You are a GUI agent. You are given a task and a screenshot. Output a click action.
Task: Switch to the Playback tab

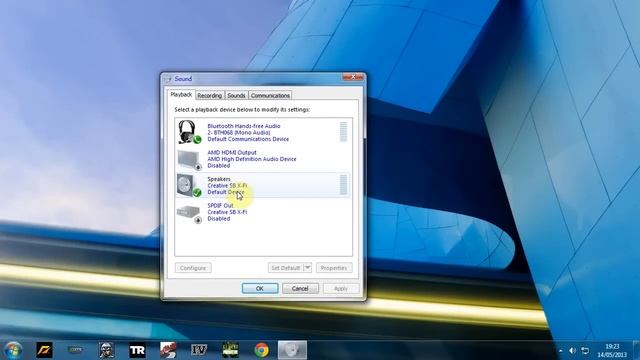coord(181,94)
